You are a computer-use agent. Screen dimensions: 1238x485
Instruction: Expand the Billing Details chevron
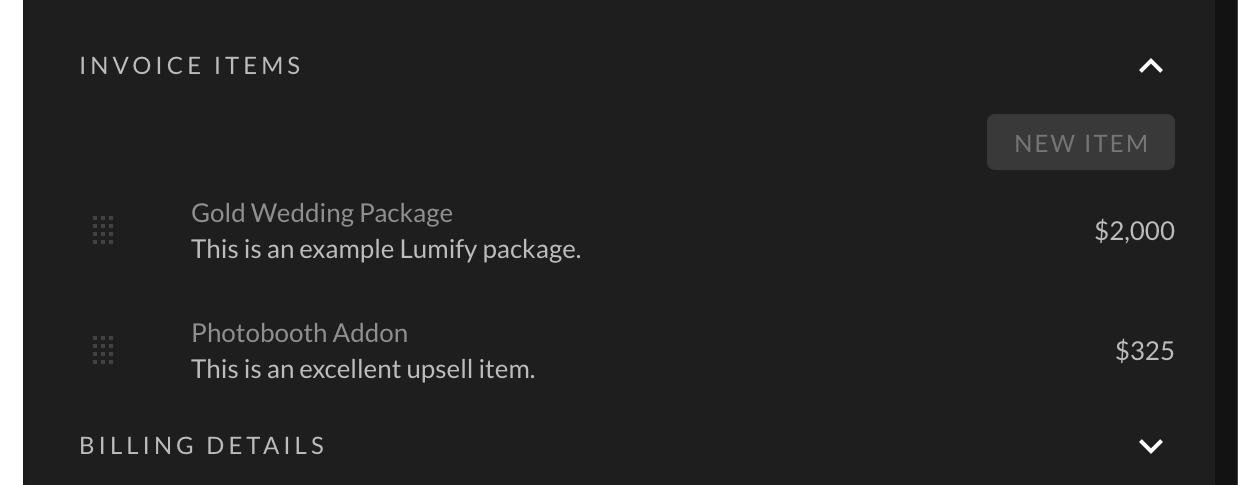pos(1151,446)
